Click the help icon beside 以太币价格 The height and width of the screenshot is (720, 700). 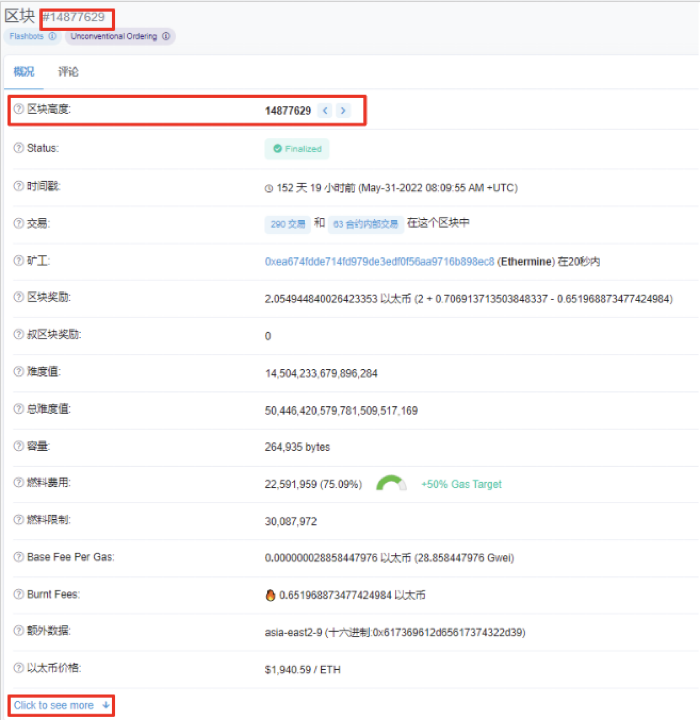coord(18,668)
